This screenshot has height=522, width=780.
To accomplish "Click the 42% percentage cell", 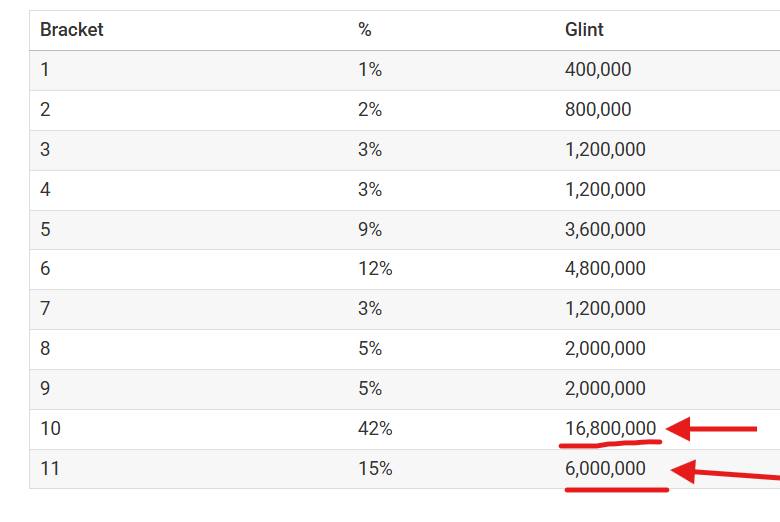I will click(x=375, y=429).
